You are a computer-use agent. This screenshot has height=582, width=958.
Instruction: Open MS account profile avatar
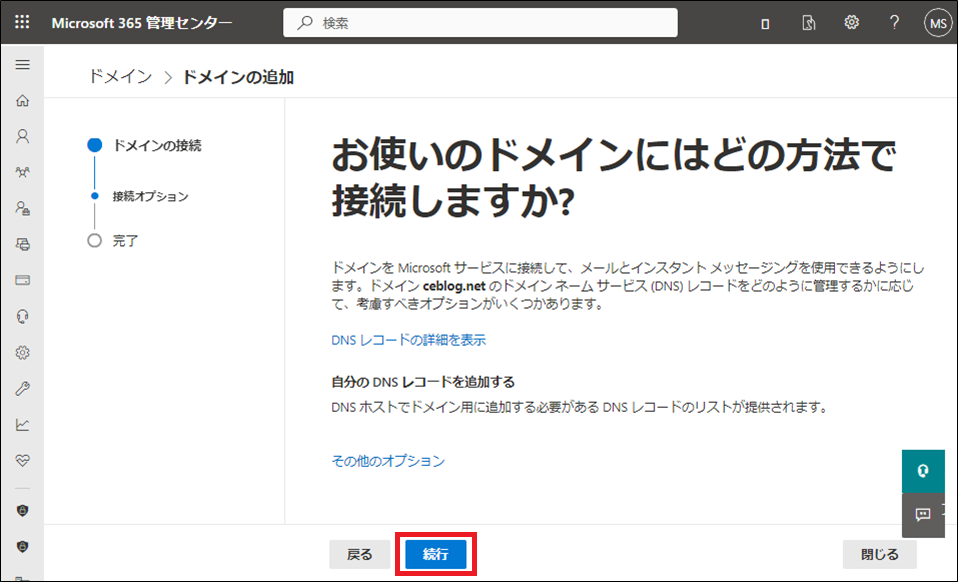938,23
